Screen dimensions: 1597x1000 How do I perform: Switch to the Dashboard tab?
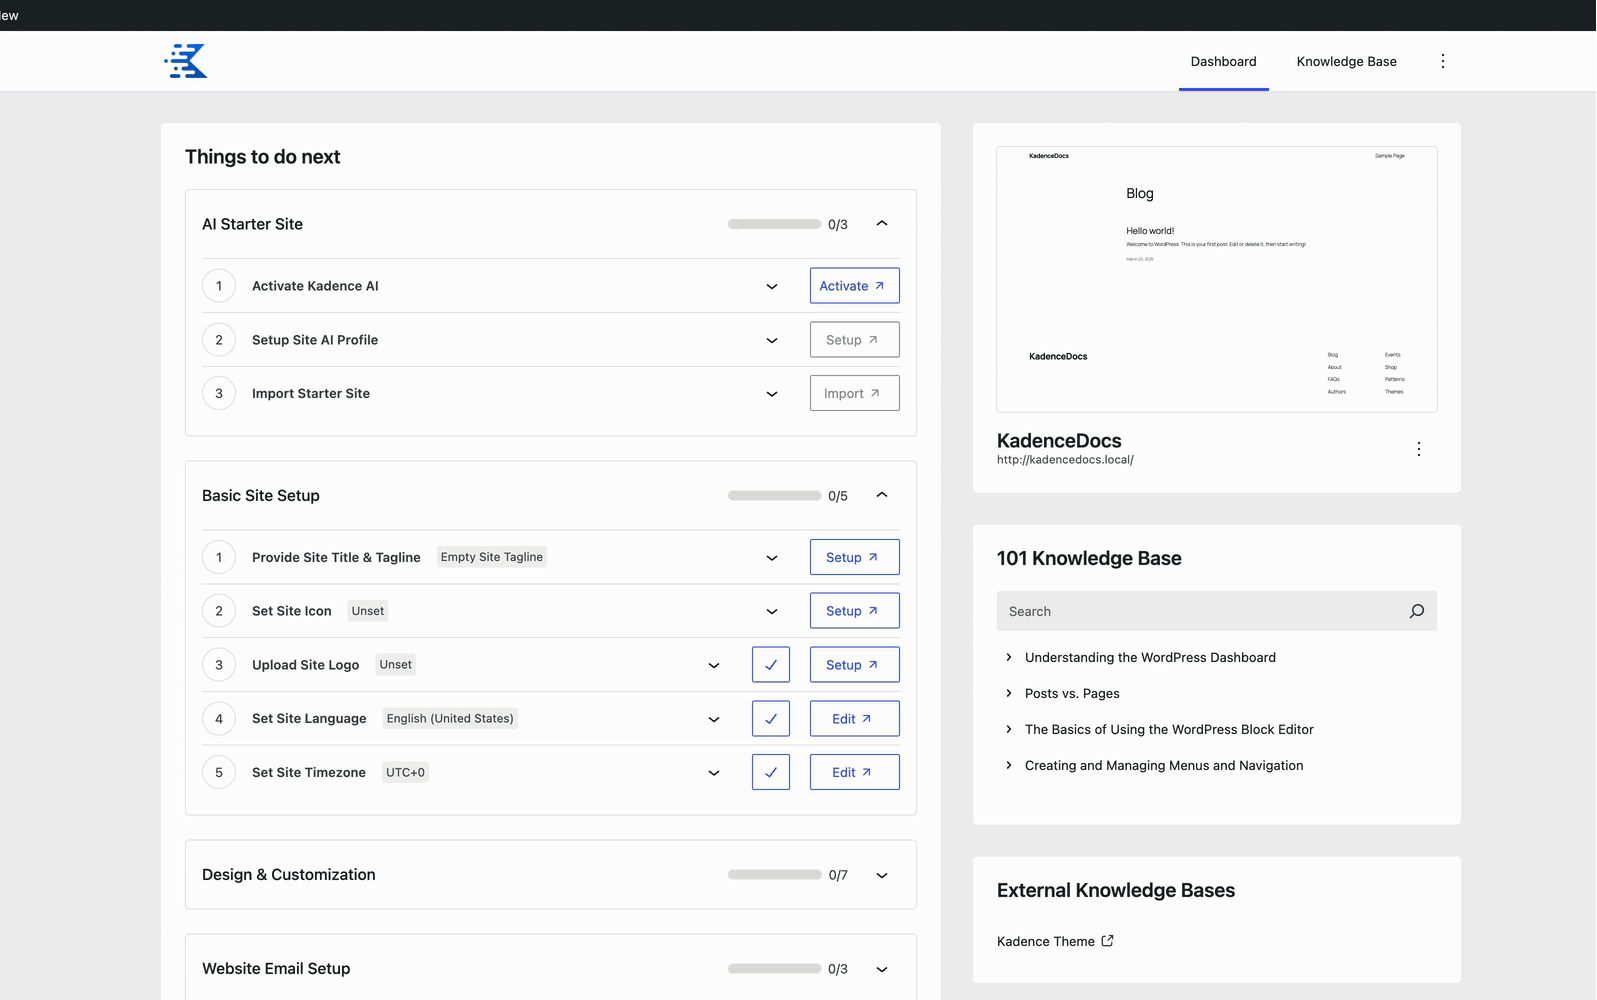pyautogui.click(x=1224, y=61)
